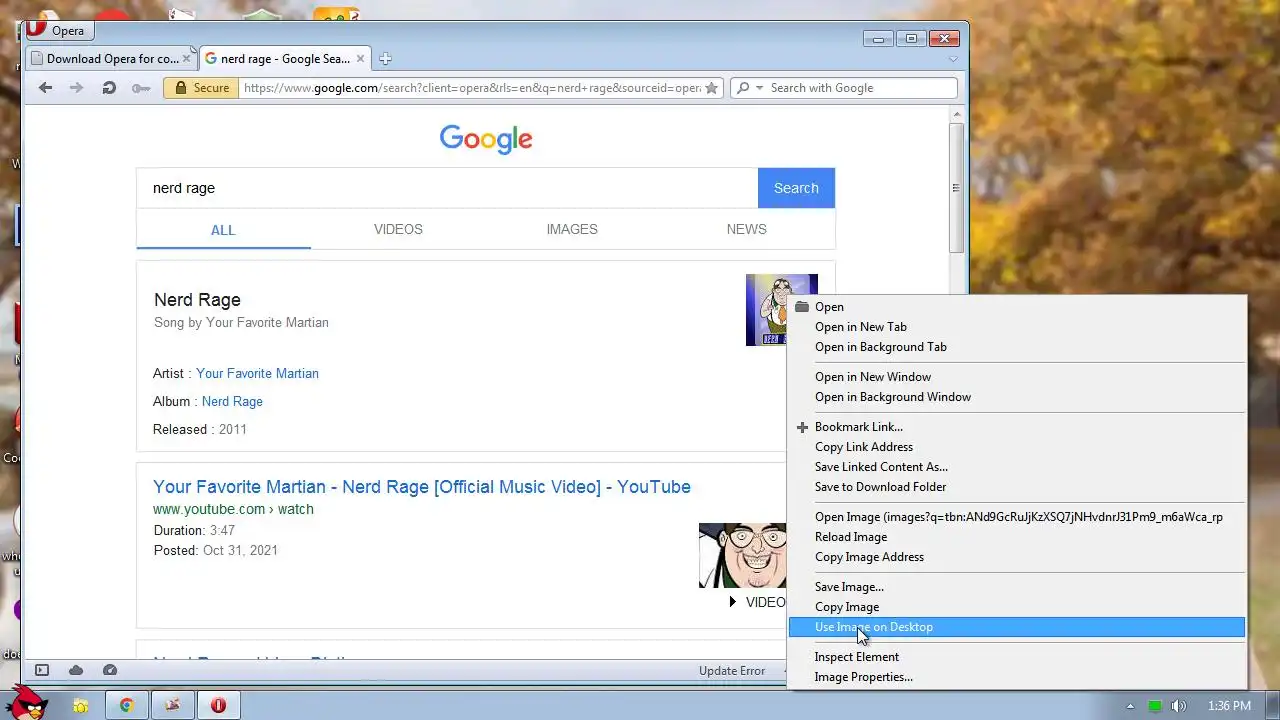The height and width of the screenshot is (720, 1280).
Task: Click the 1:36 PM clock
Action: [x=1229, y=706]
